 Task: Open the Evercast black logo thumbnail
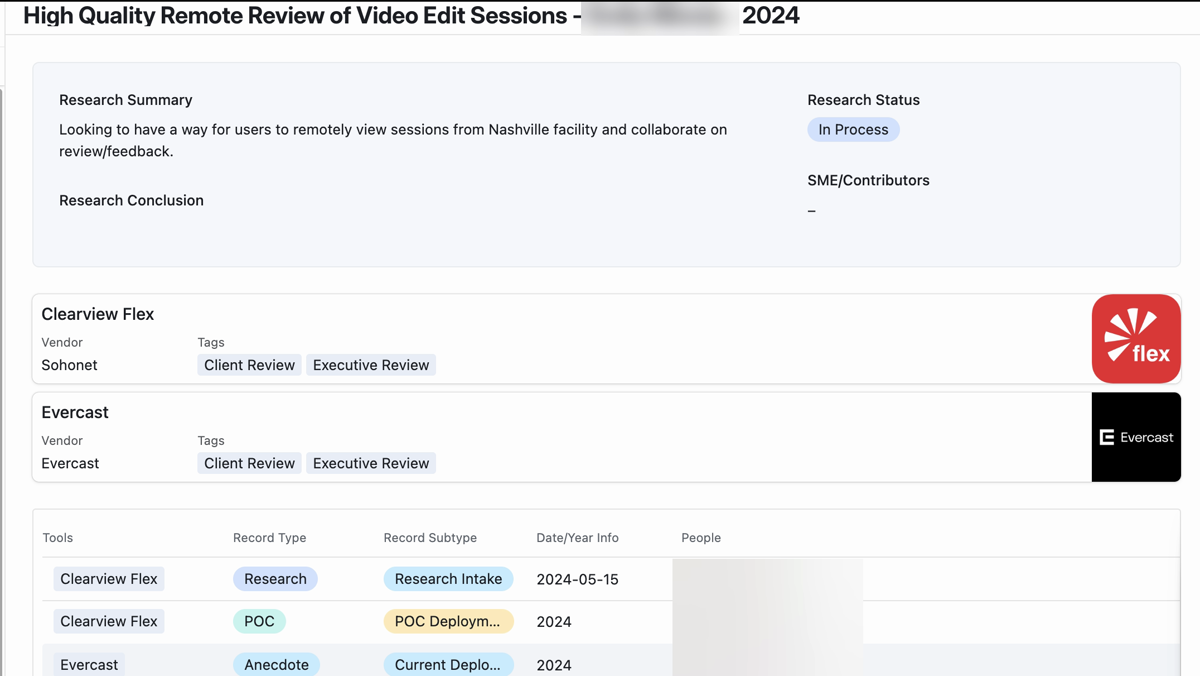pyautogui.click(x=1136, y=437)
